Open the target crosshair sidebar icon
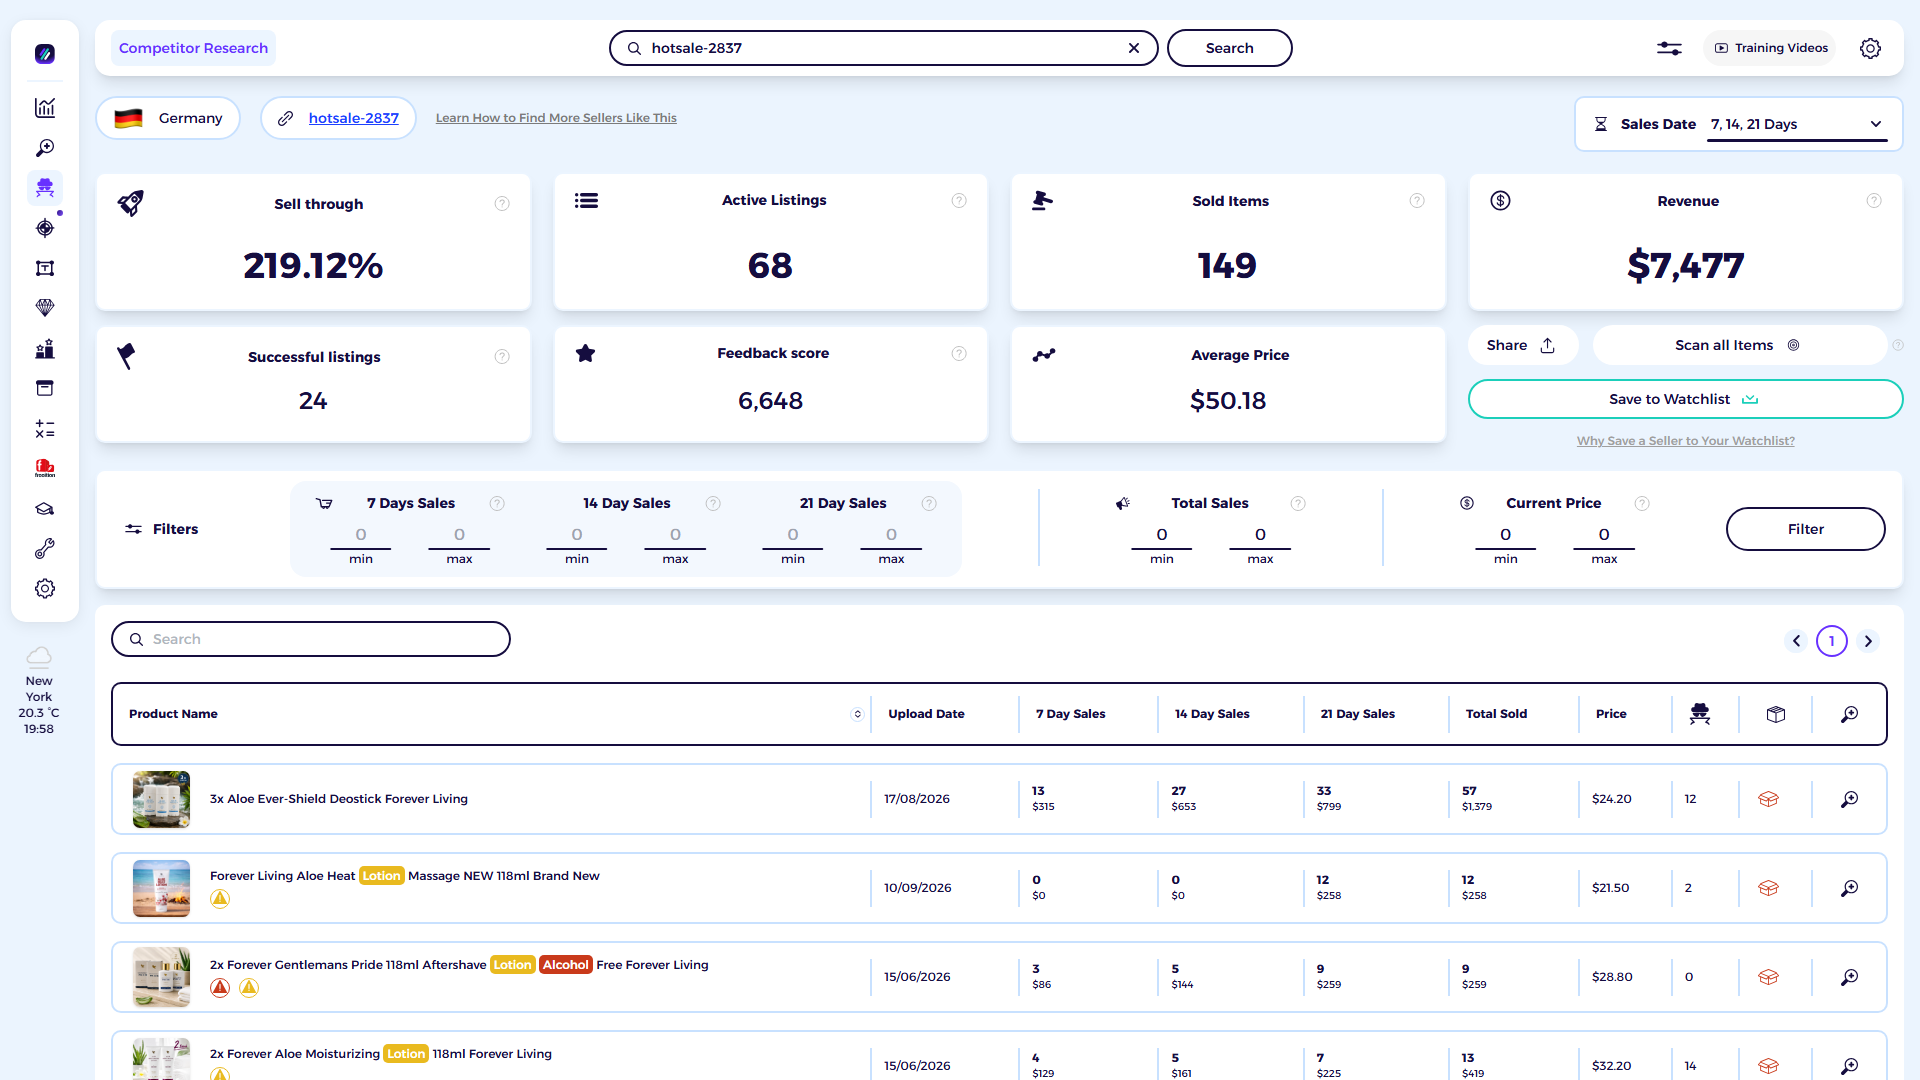Viewport: 1920px width, 1080px height. click(x=45, y=228)
